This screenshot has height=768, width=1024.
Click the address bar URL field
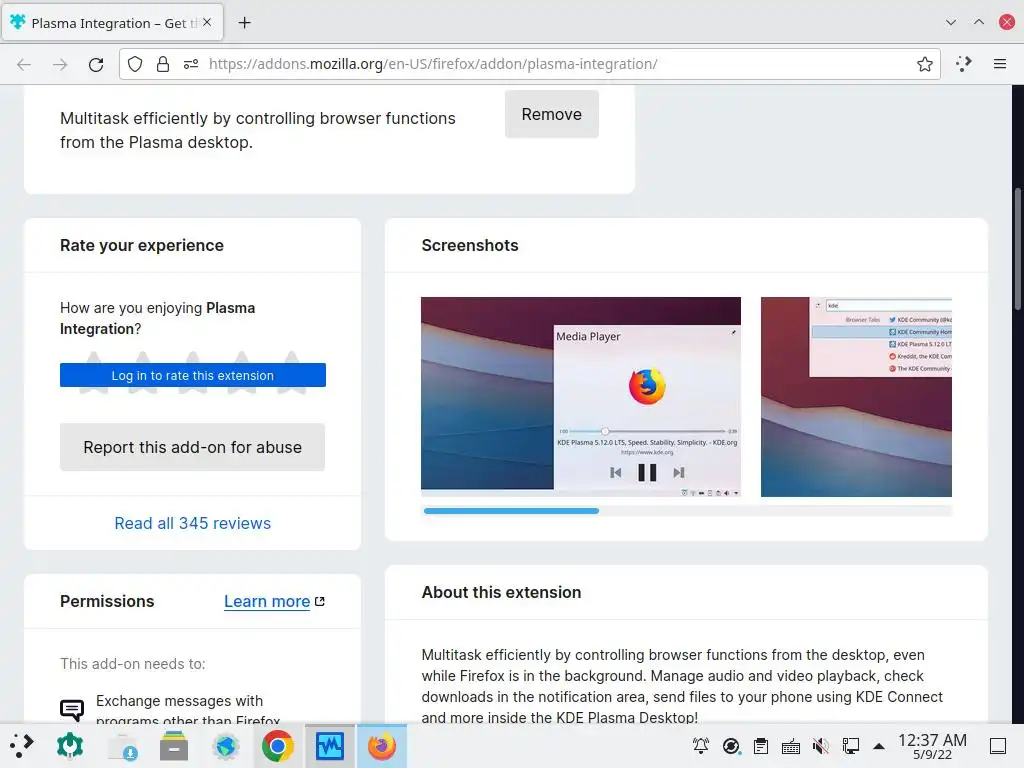tap(530, 64)
